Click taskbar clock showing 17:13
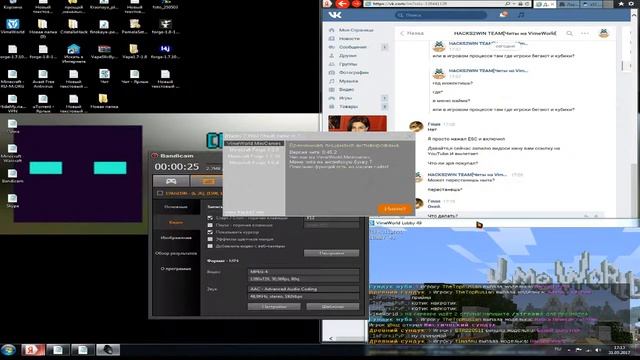 [619, 350]
